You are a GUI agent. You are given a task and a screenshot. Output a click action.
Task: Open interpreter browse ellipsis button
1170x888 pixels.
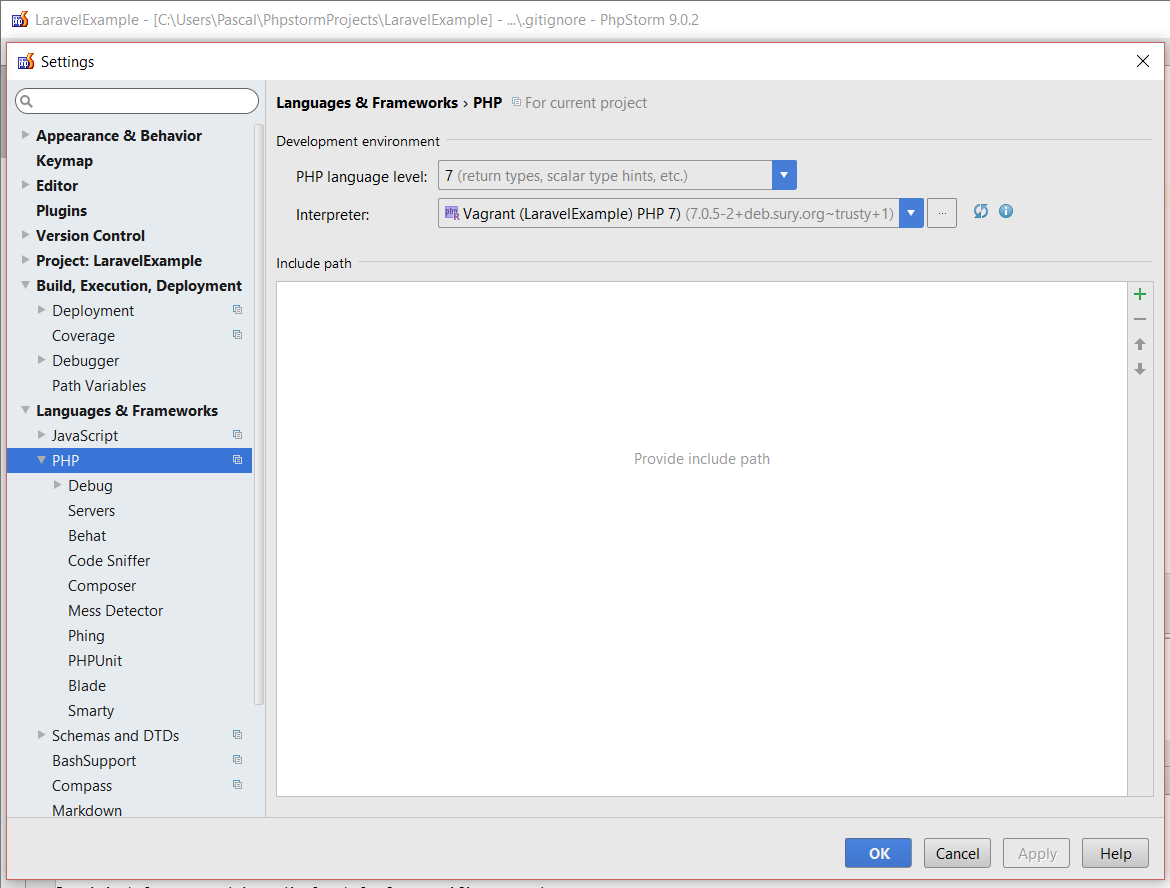942,213
